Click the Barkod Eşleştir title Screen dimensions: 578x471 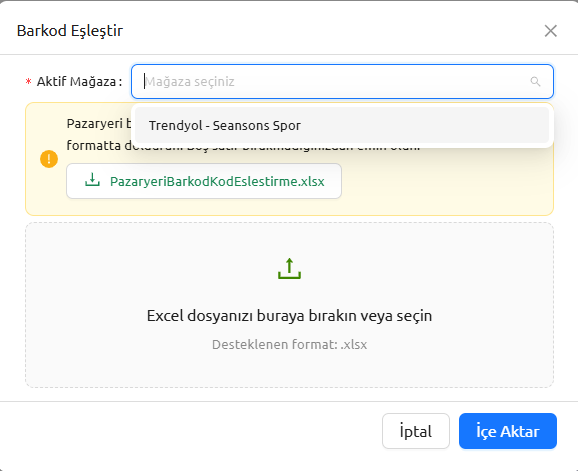coord(70,31)
